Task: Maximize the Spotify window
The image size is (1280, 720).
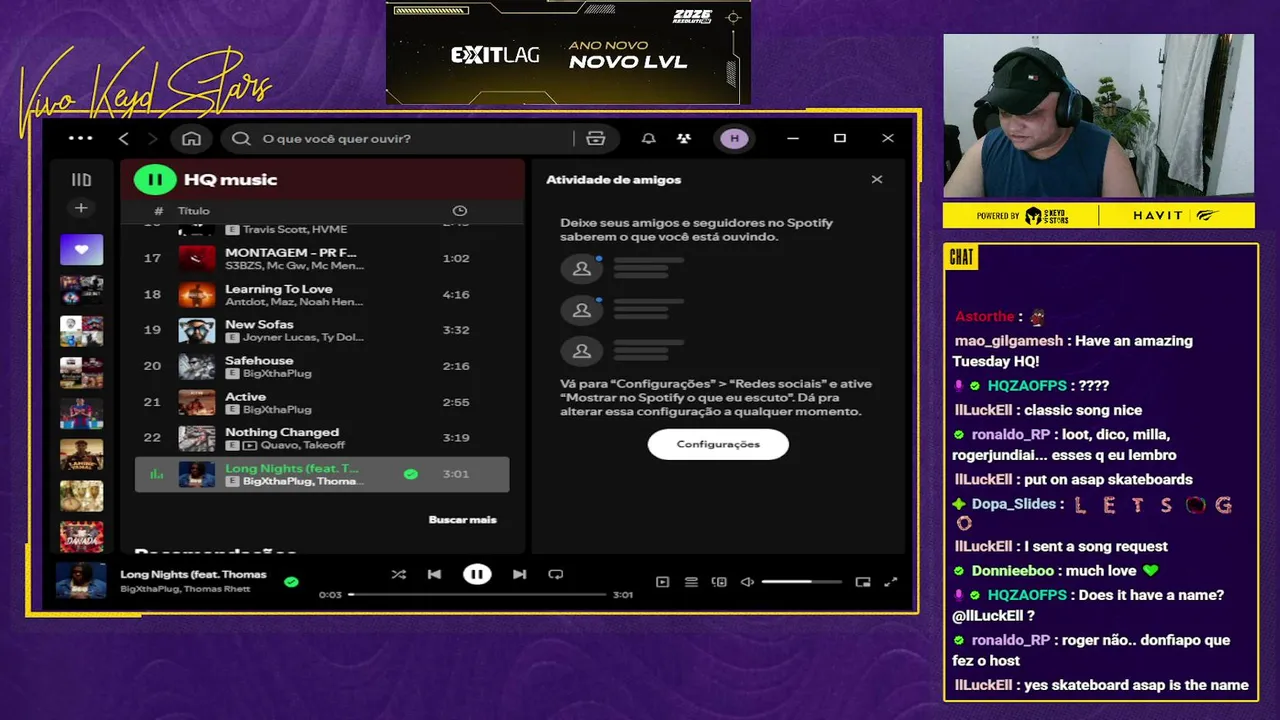Action: pyautogui.click(x=840, y=138)
